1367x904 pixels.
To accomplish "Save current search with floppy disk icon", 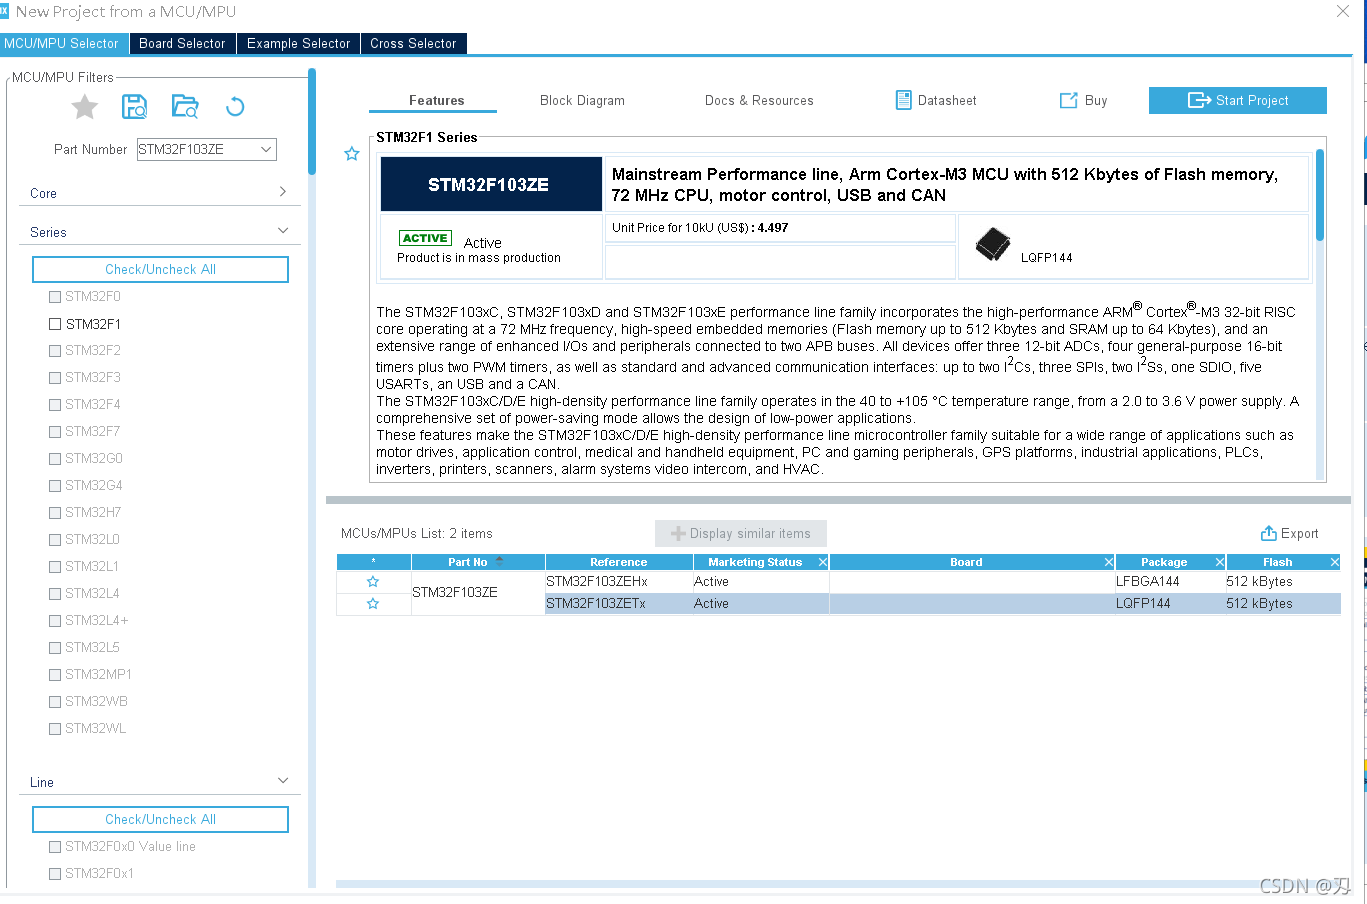I will click(134, 106).
